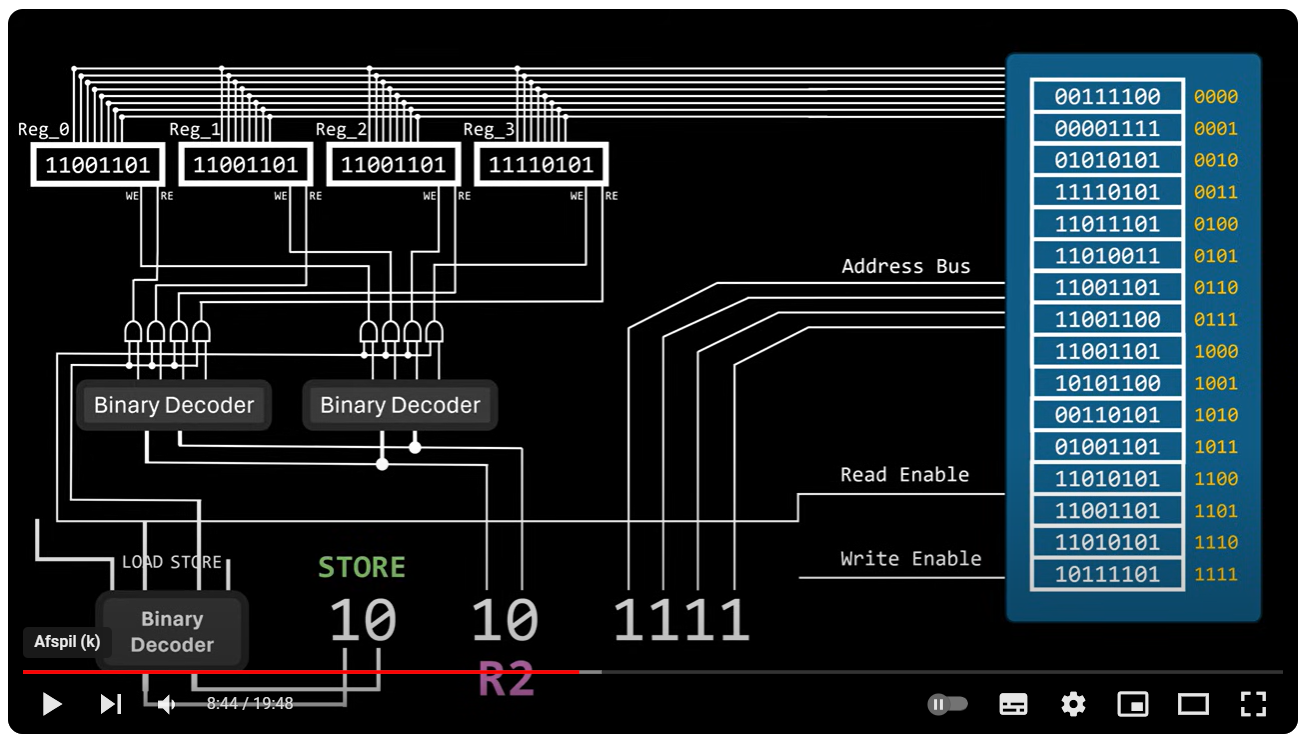Click the red played part of progress bar

pyautogui.click(x=300, y=672)
